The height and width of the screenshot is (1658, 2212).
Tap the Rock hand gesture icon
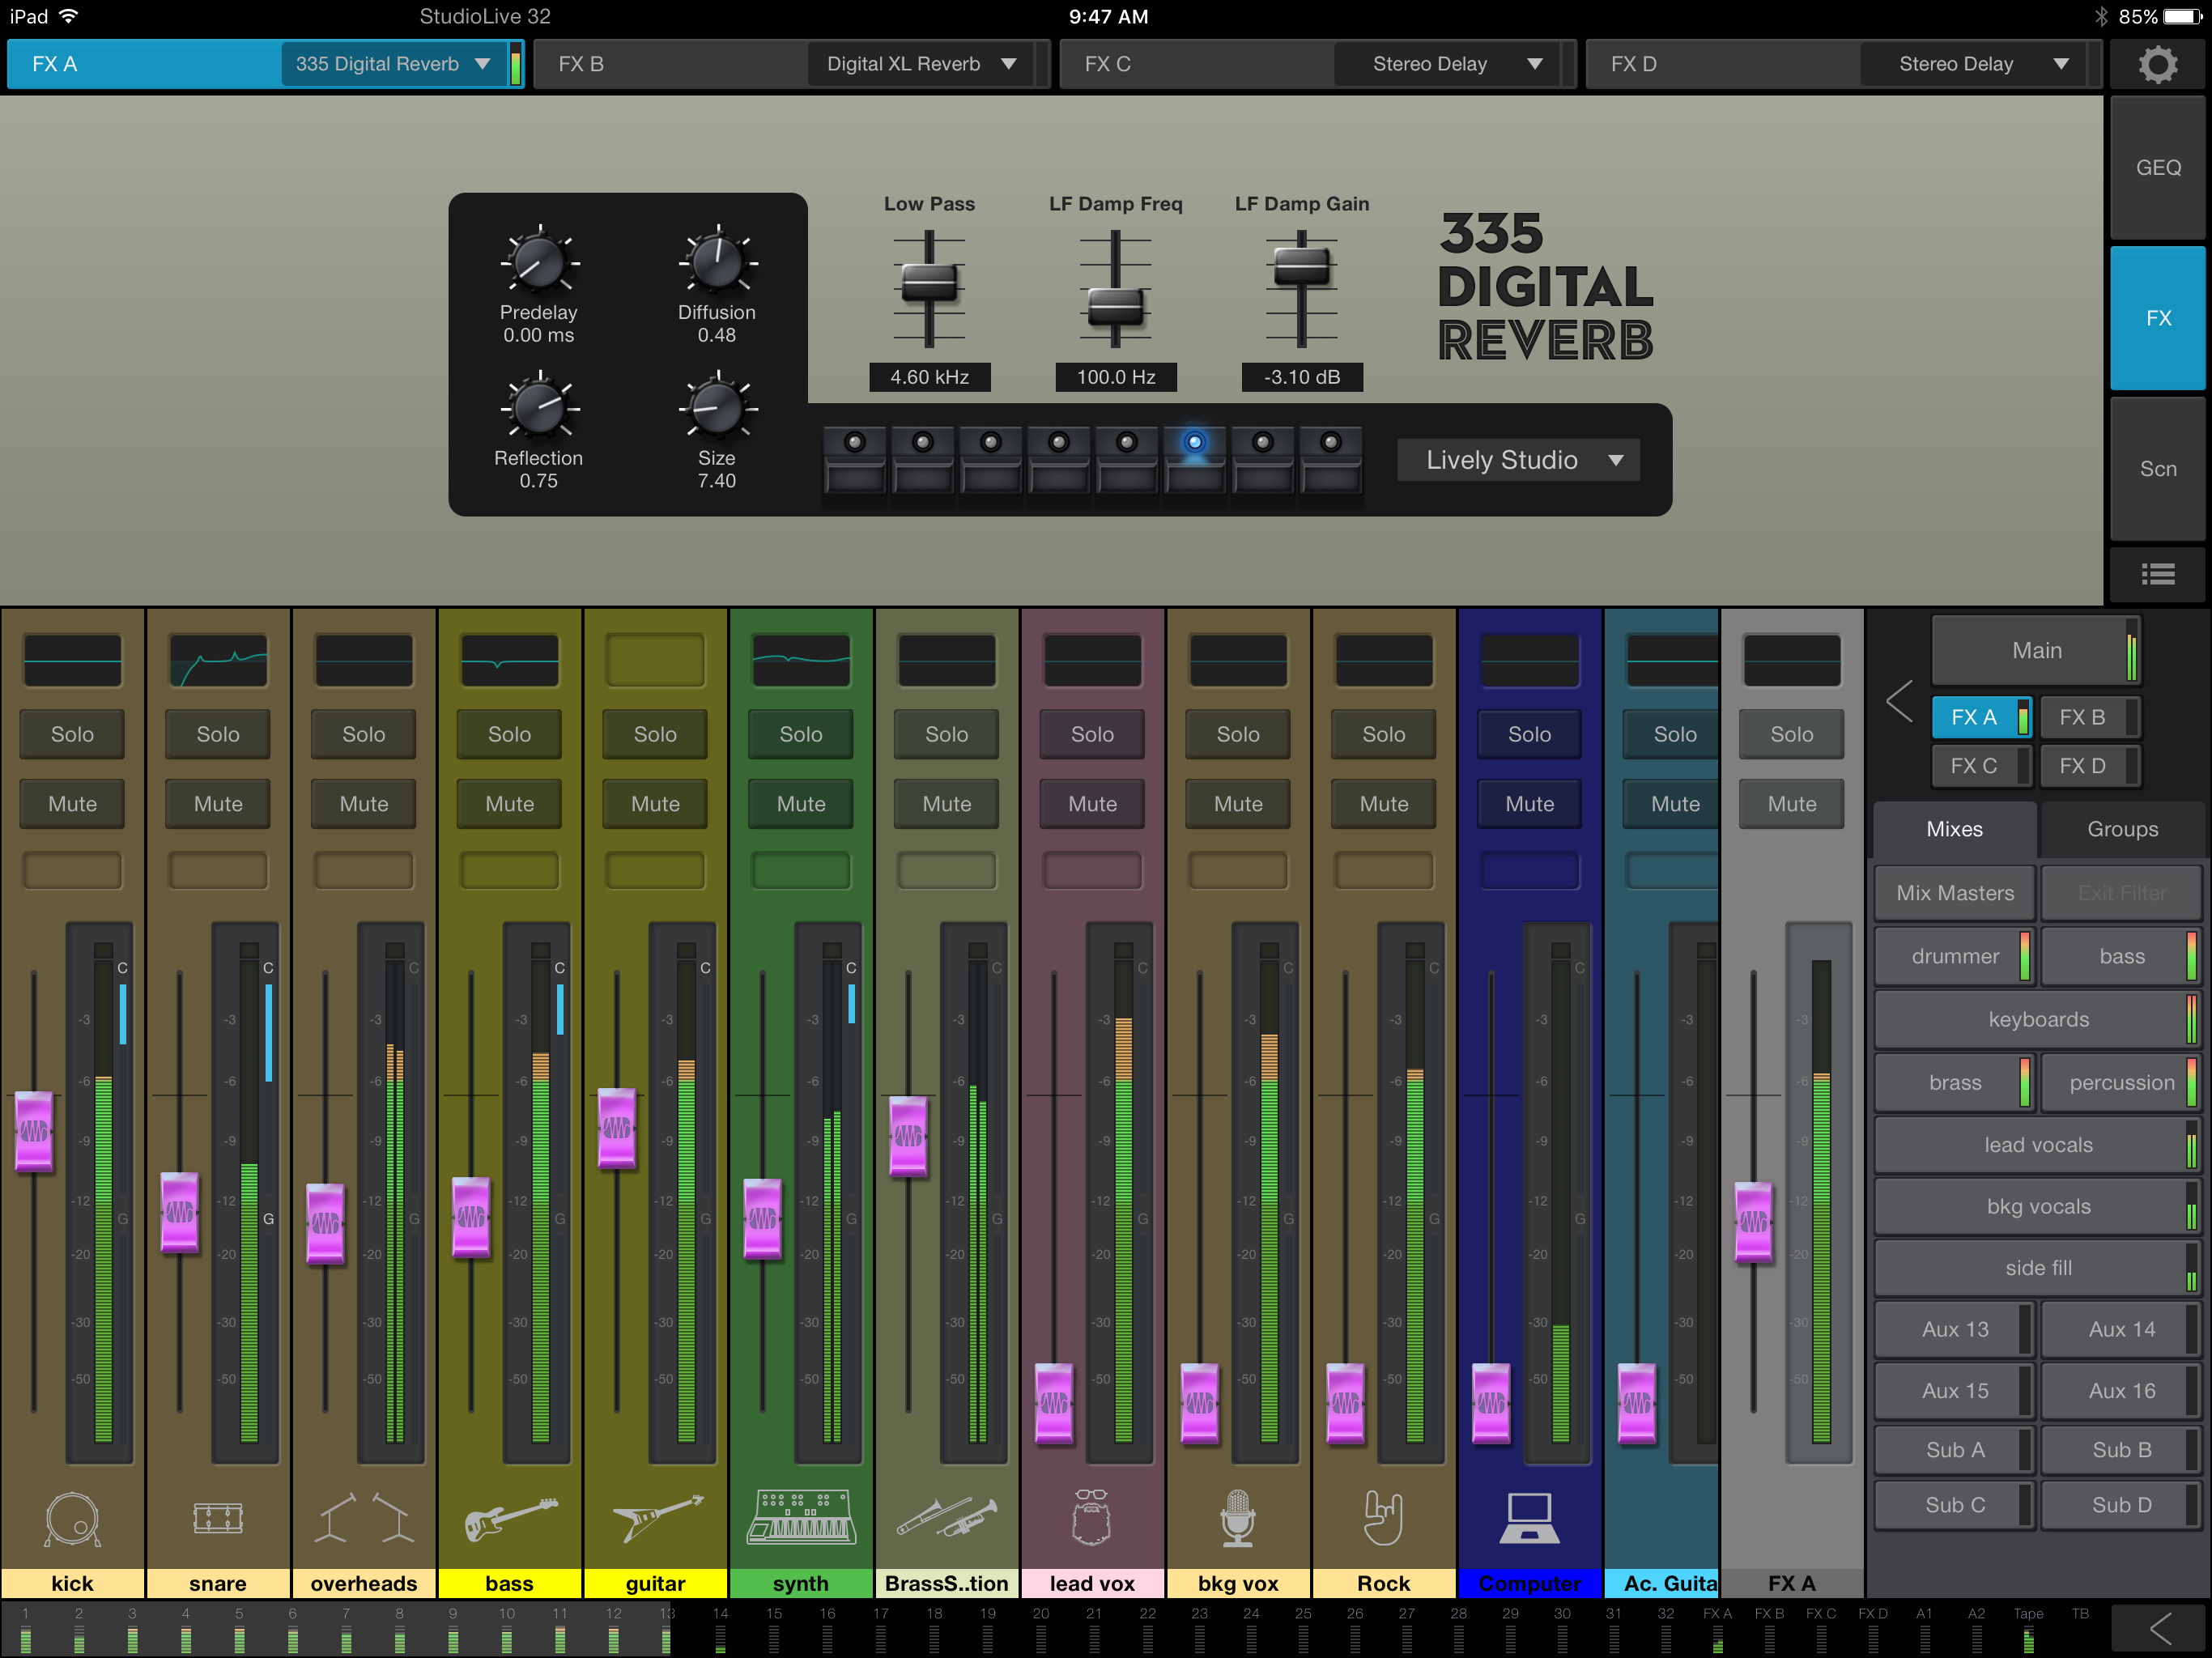[x=1383, y=1517]
